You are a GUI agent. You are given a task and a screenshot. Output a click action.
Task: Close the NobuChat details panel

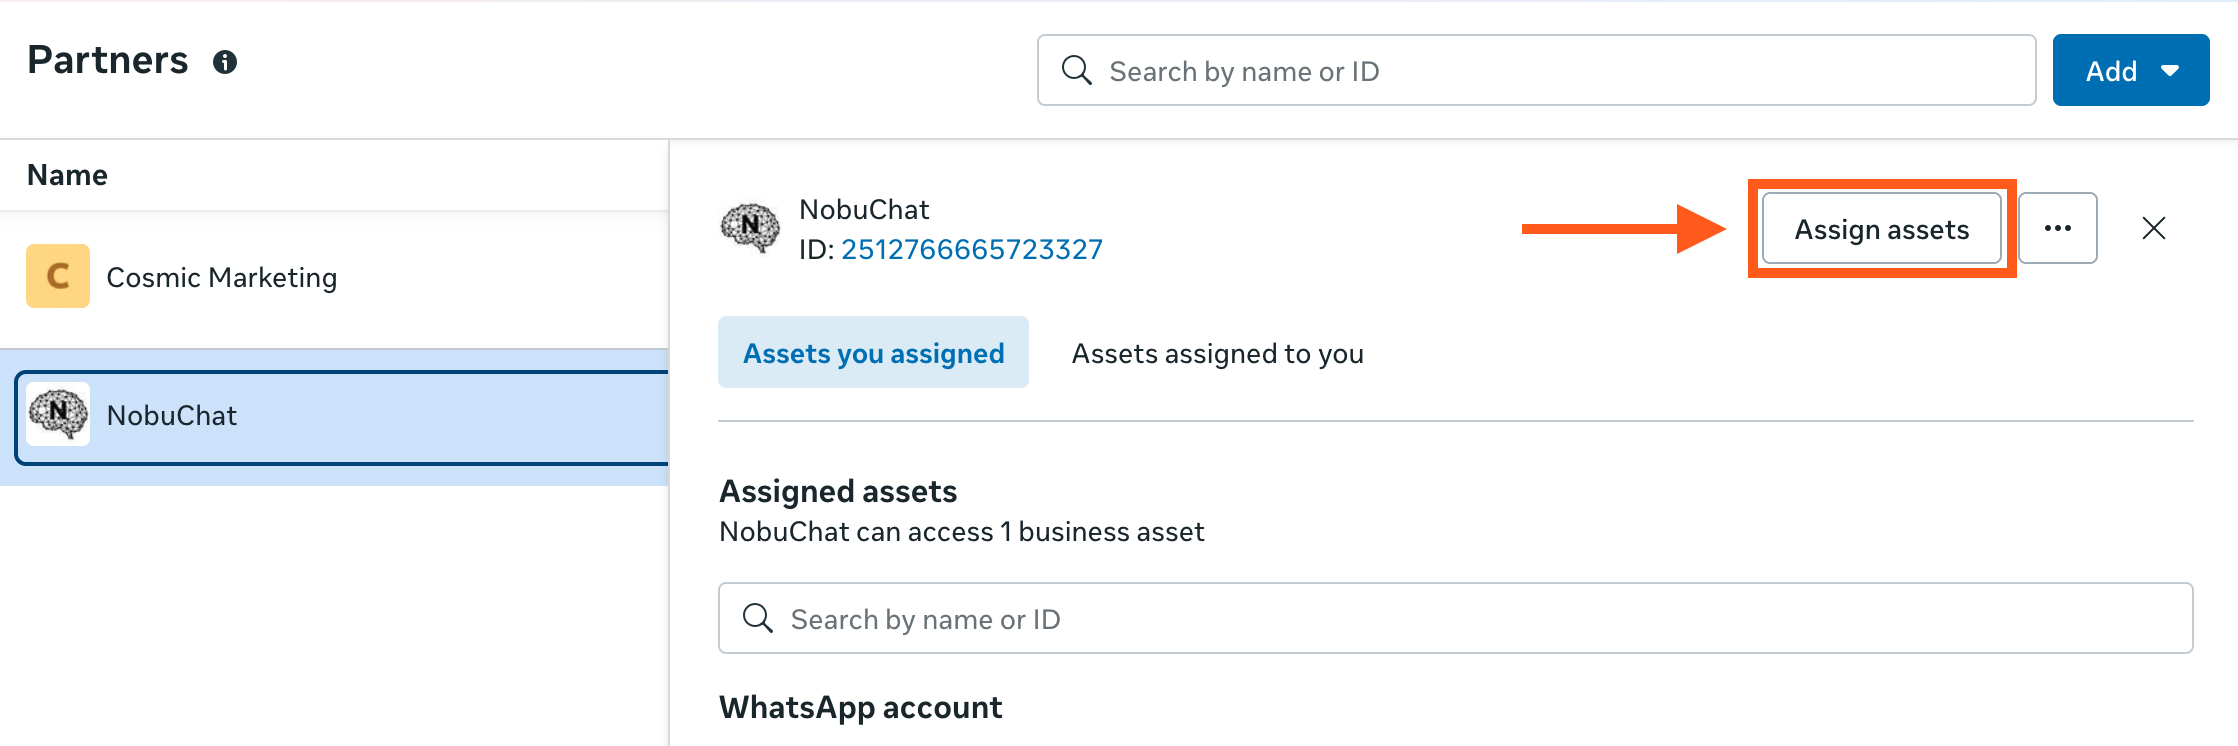point(2154,228)
